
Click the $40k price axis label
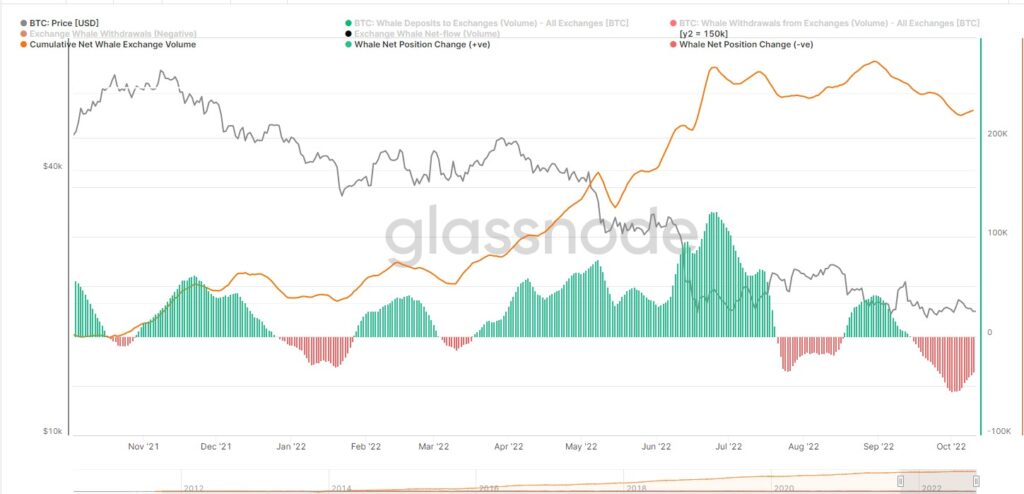point(51,167)
